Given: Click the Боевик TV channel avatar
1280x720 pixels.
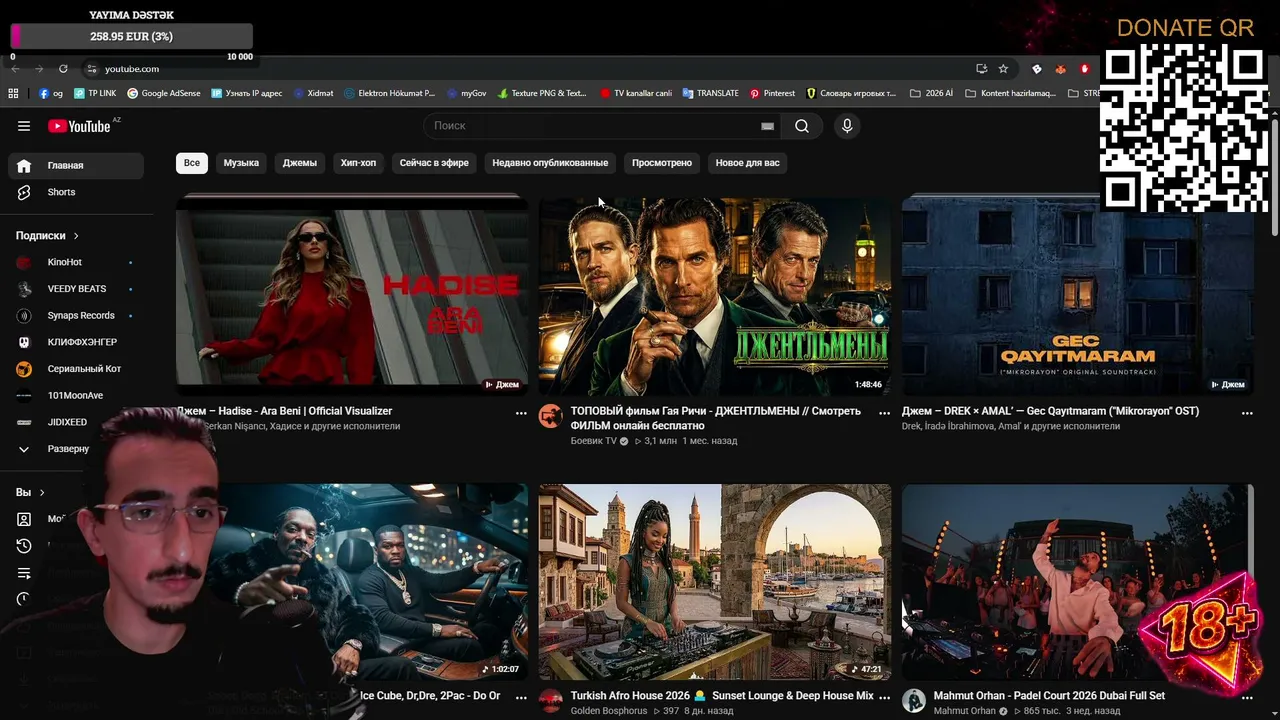Looking at the screenshot, I should click(551, 416).
